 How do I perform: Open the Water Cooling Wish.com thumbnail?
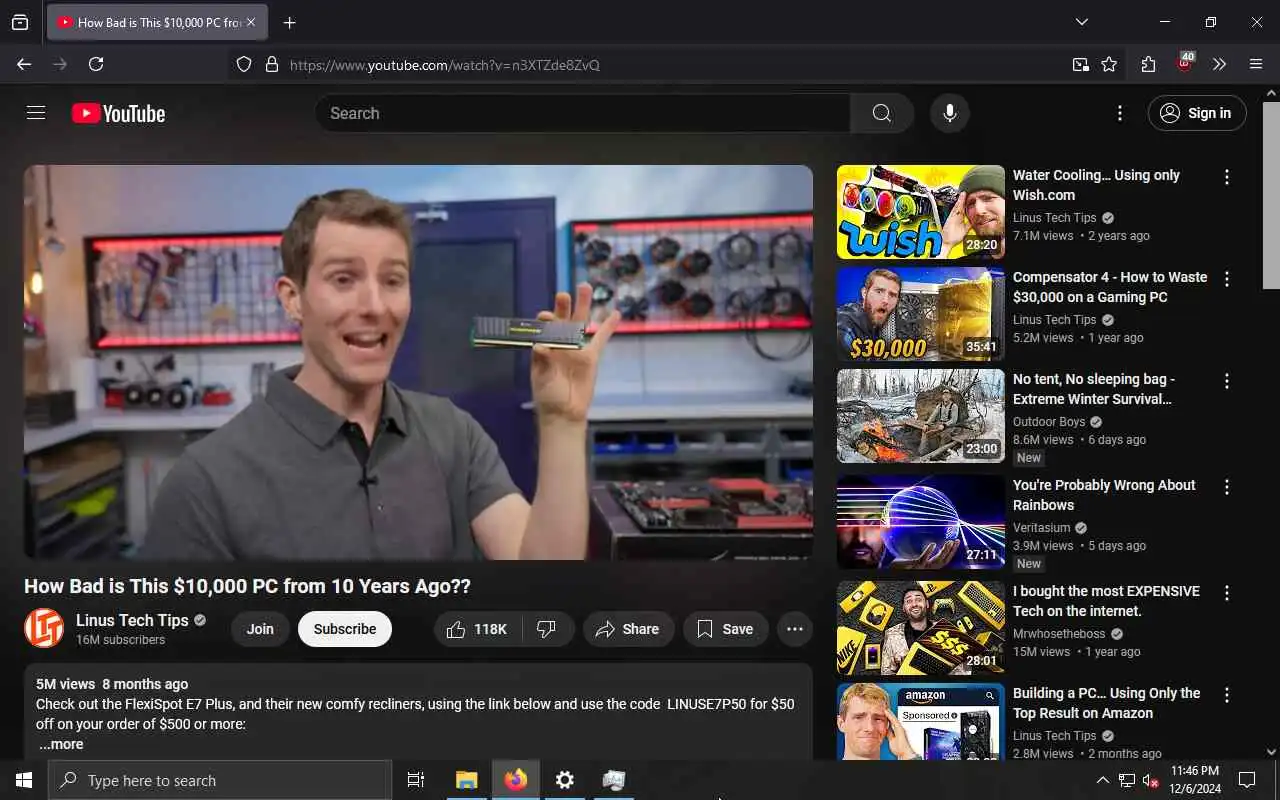click(921, 212)
